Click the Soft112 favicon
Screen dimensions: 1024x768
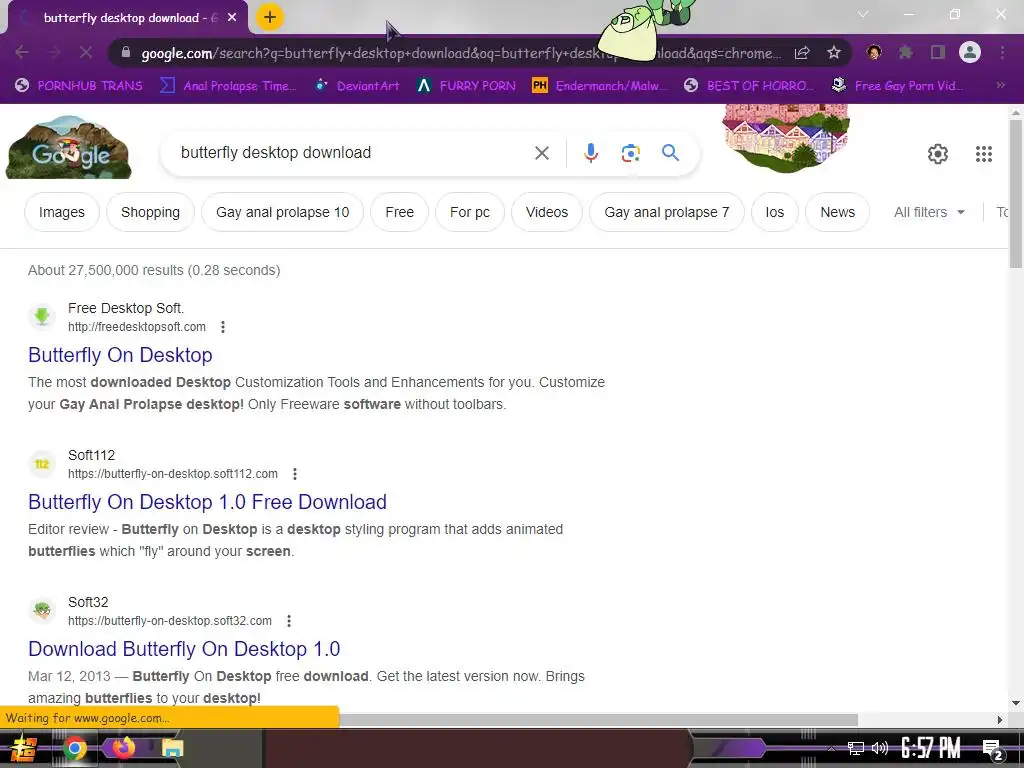(42, 464)
